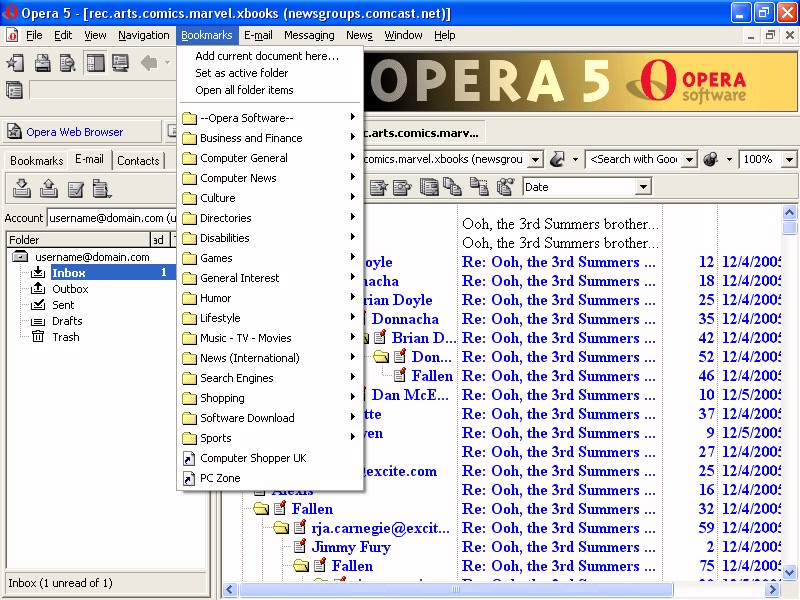The image size is (800, 600).
Task: Click the page icon next to Opera Web Browser
Action: pos(14,132)
